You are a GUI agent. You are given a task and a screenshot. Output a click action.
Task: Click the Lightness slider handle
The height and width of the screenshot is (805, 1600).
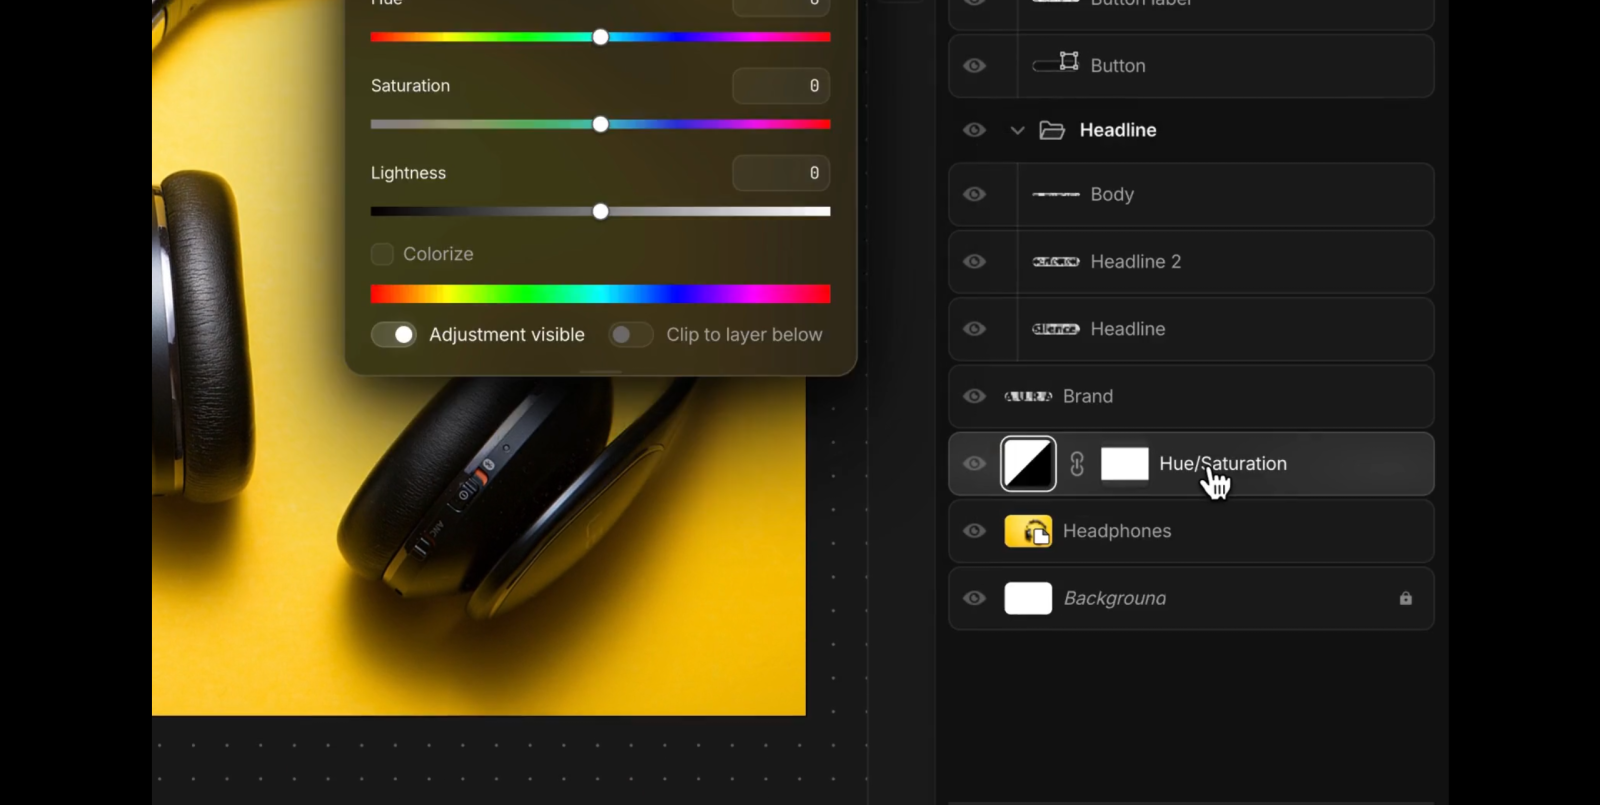(x=600, y=211)
